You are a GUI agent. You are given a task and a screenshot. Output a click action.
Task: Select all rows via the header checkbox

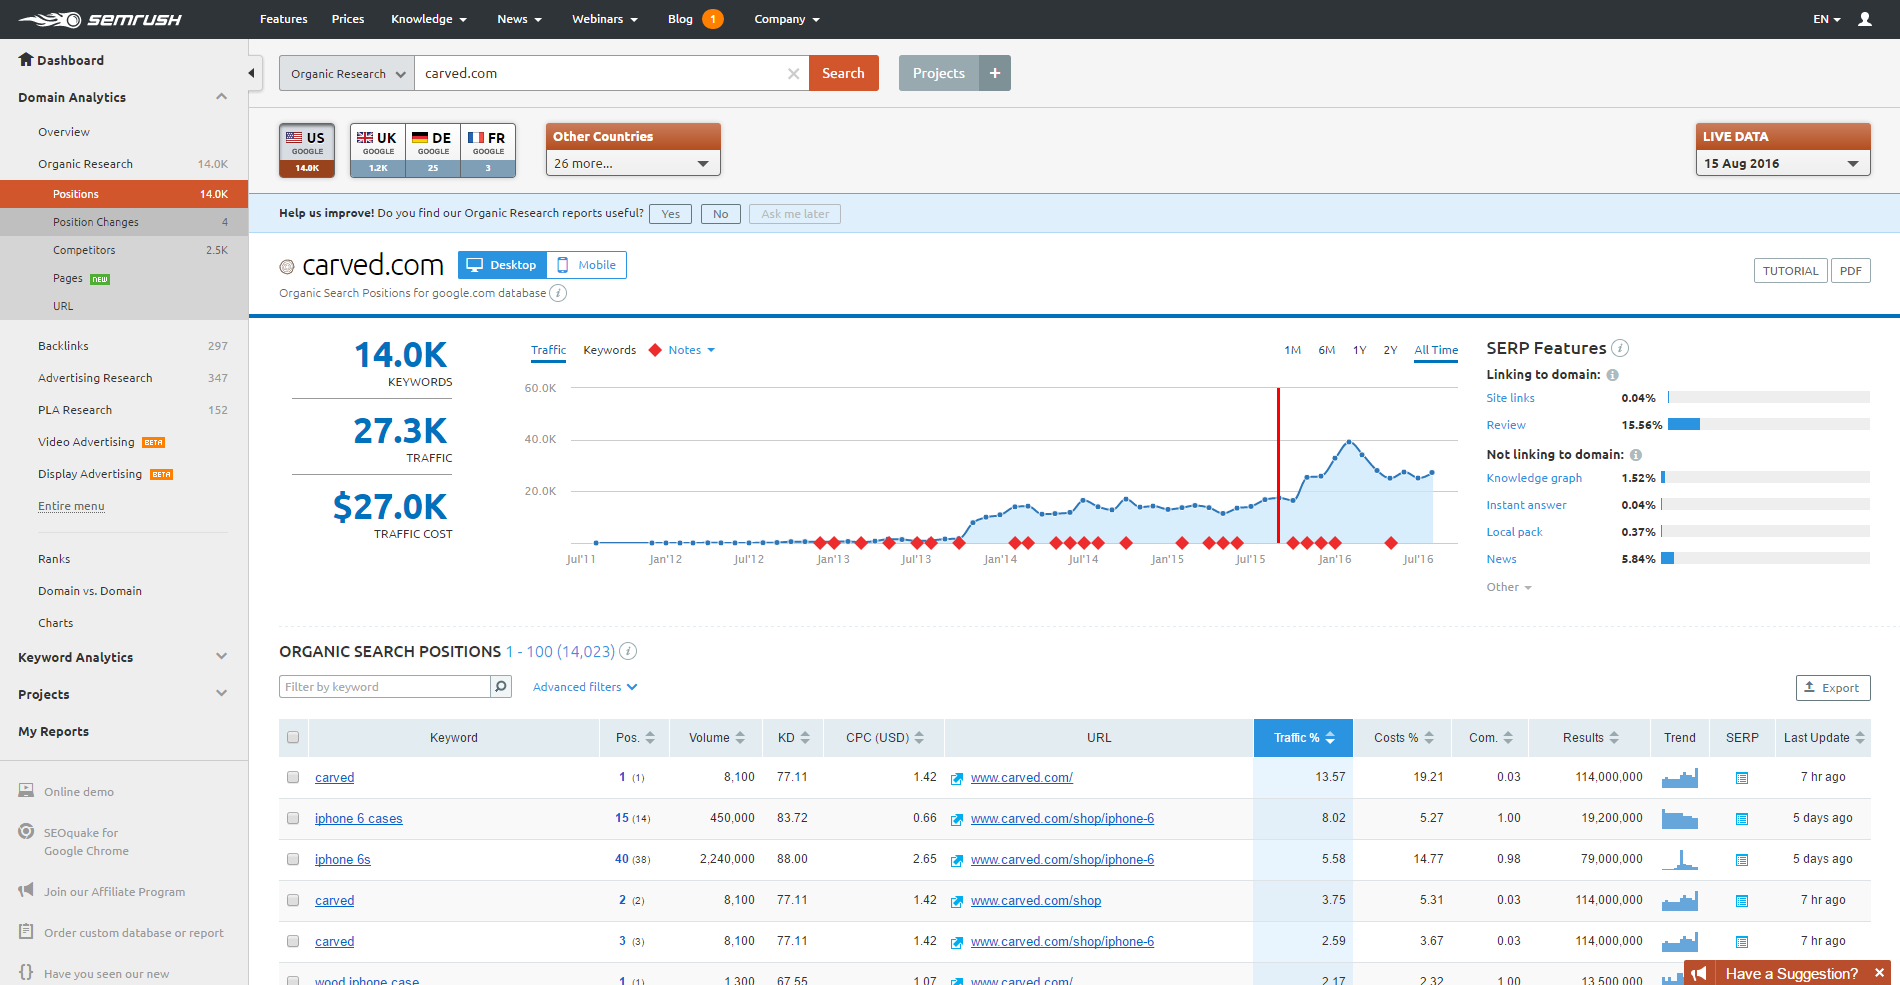293,737
